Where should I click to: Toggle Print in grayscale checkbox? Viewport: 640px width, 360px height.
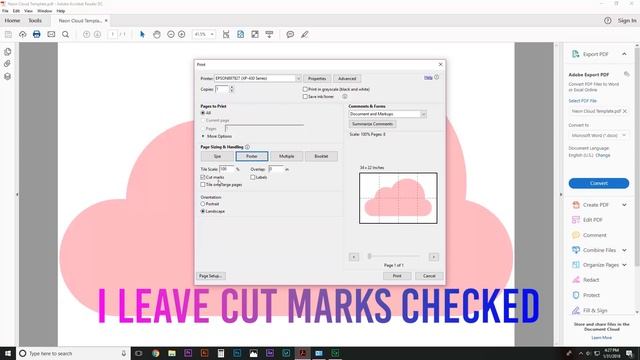coord(305,89)
